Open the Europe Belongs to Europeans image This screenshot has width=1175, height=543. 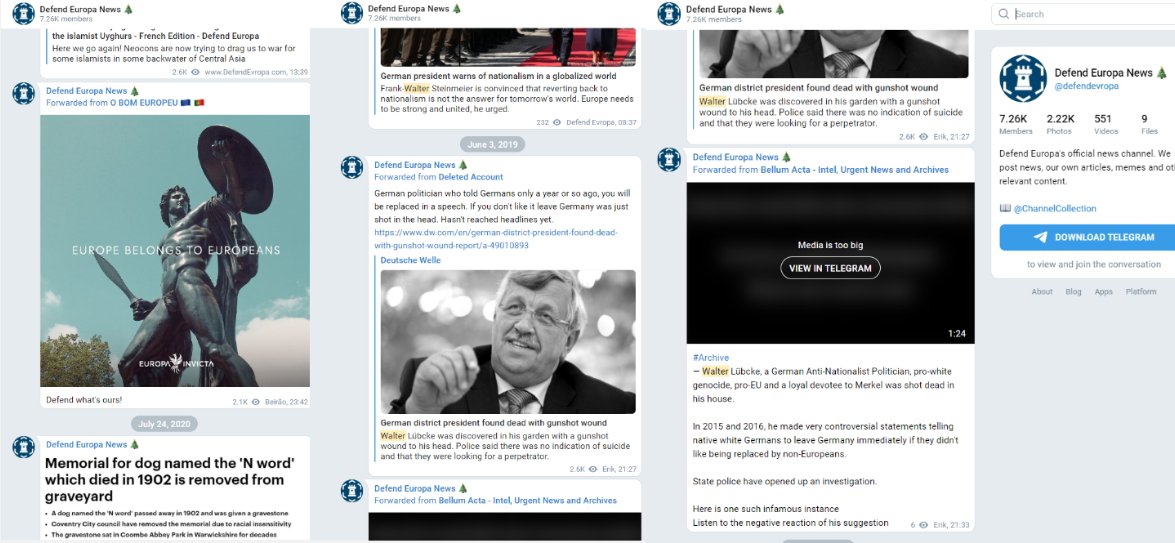(x=175, y=251)
